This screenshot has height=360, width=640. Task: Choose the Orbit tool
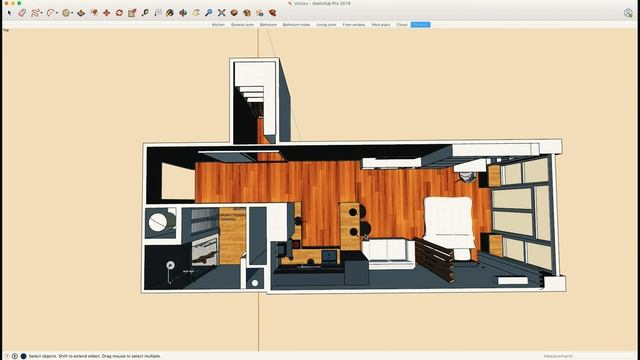point(183,13)
